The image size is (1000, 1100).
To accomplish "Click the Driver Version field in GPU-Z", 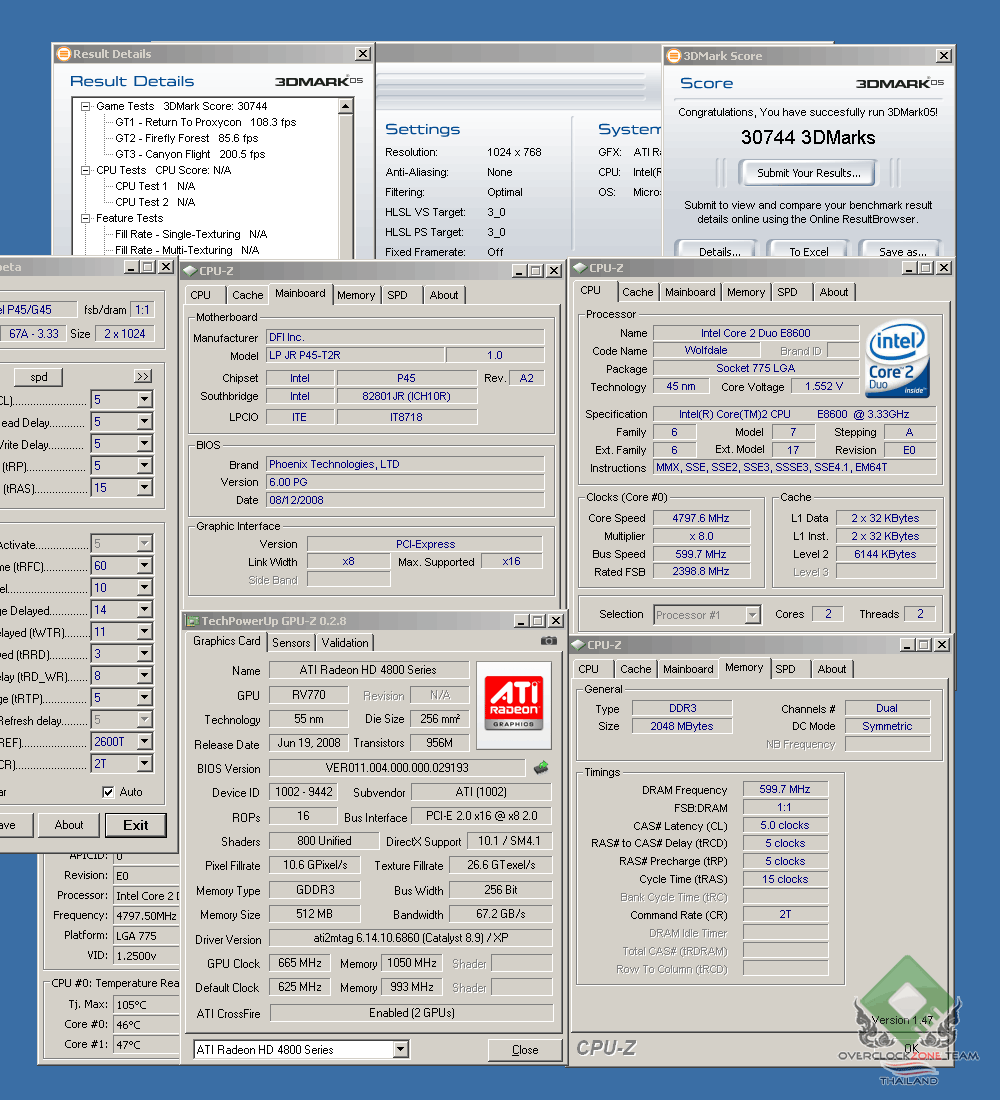I will 411,939.
